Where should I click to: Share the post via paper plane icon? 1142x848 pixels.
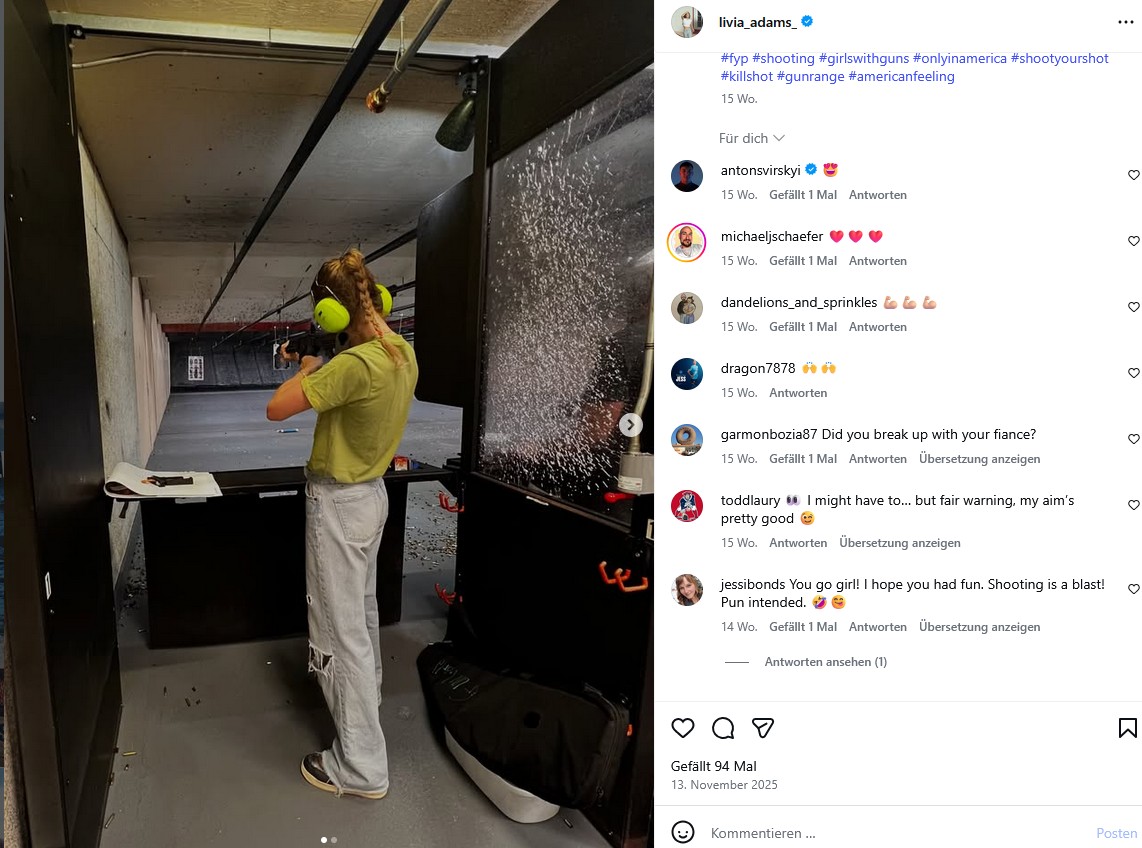(763, 728)
